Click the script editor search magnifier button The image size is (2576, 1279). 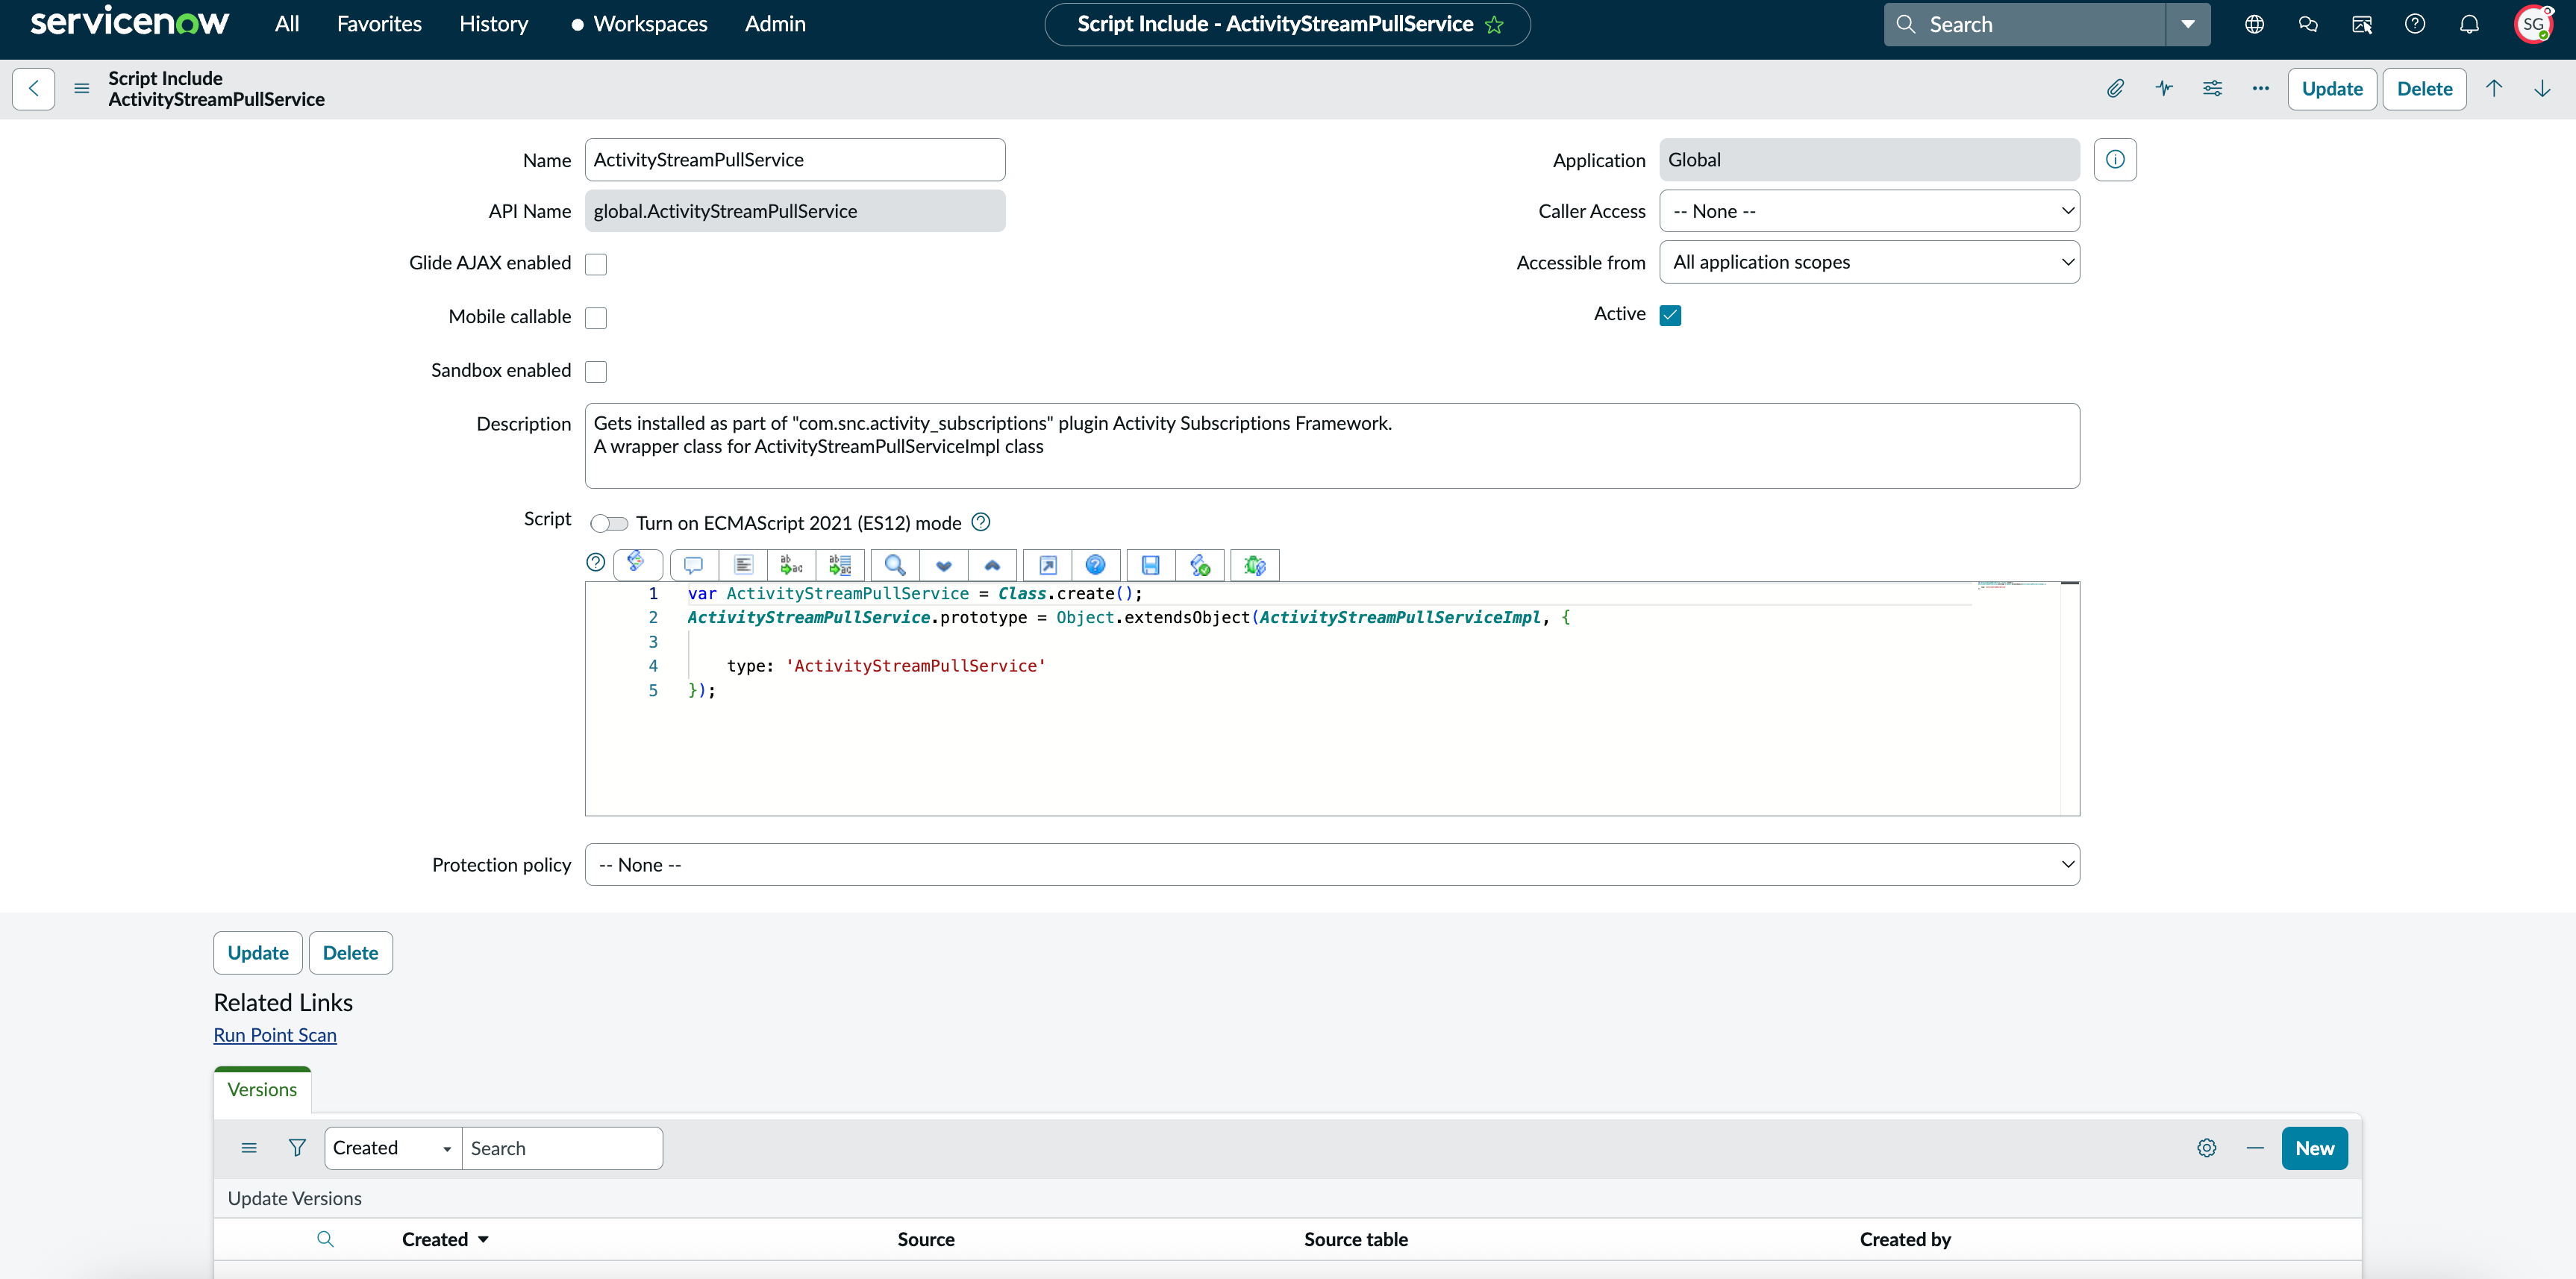895,566
